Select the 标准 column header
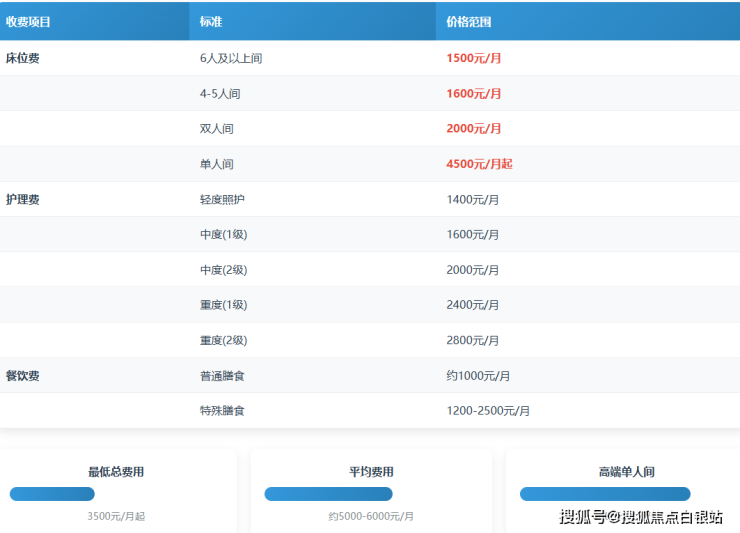 tap(211, 21)
